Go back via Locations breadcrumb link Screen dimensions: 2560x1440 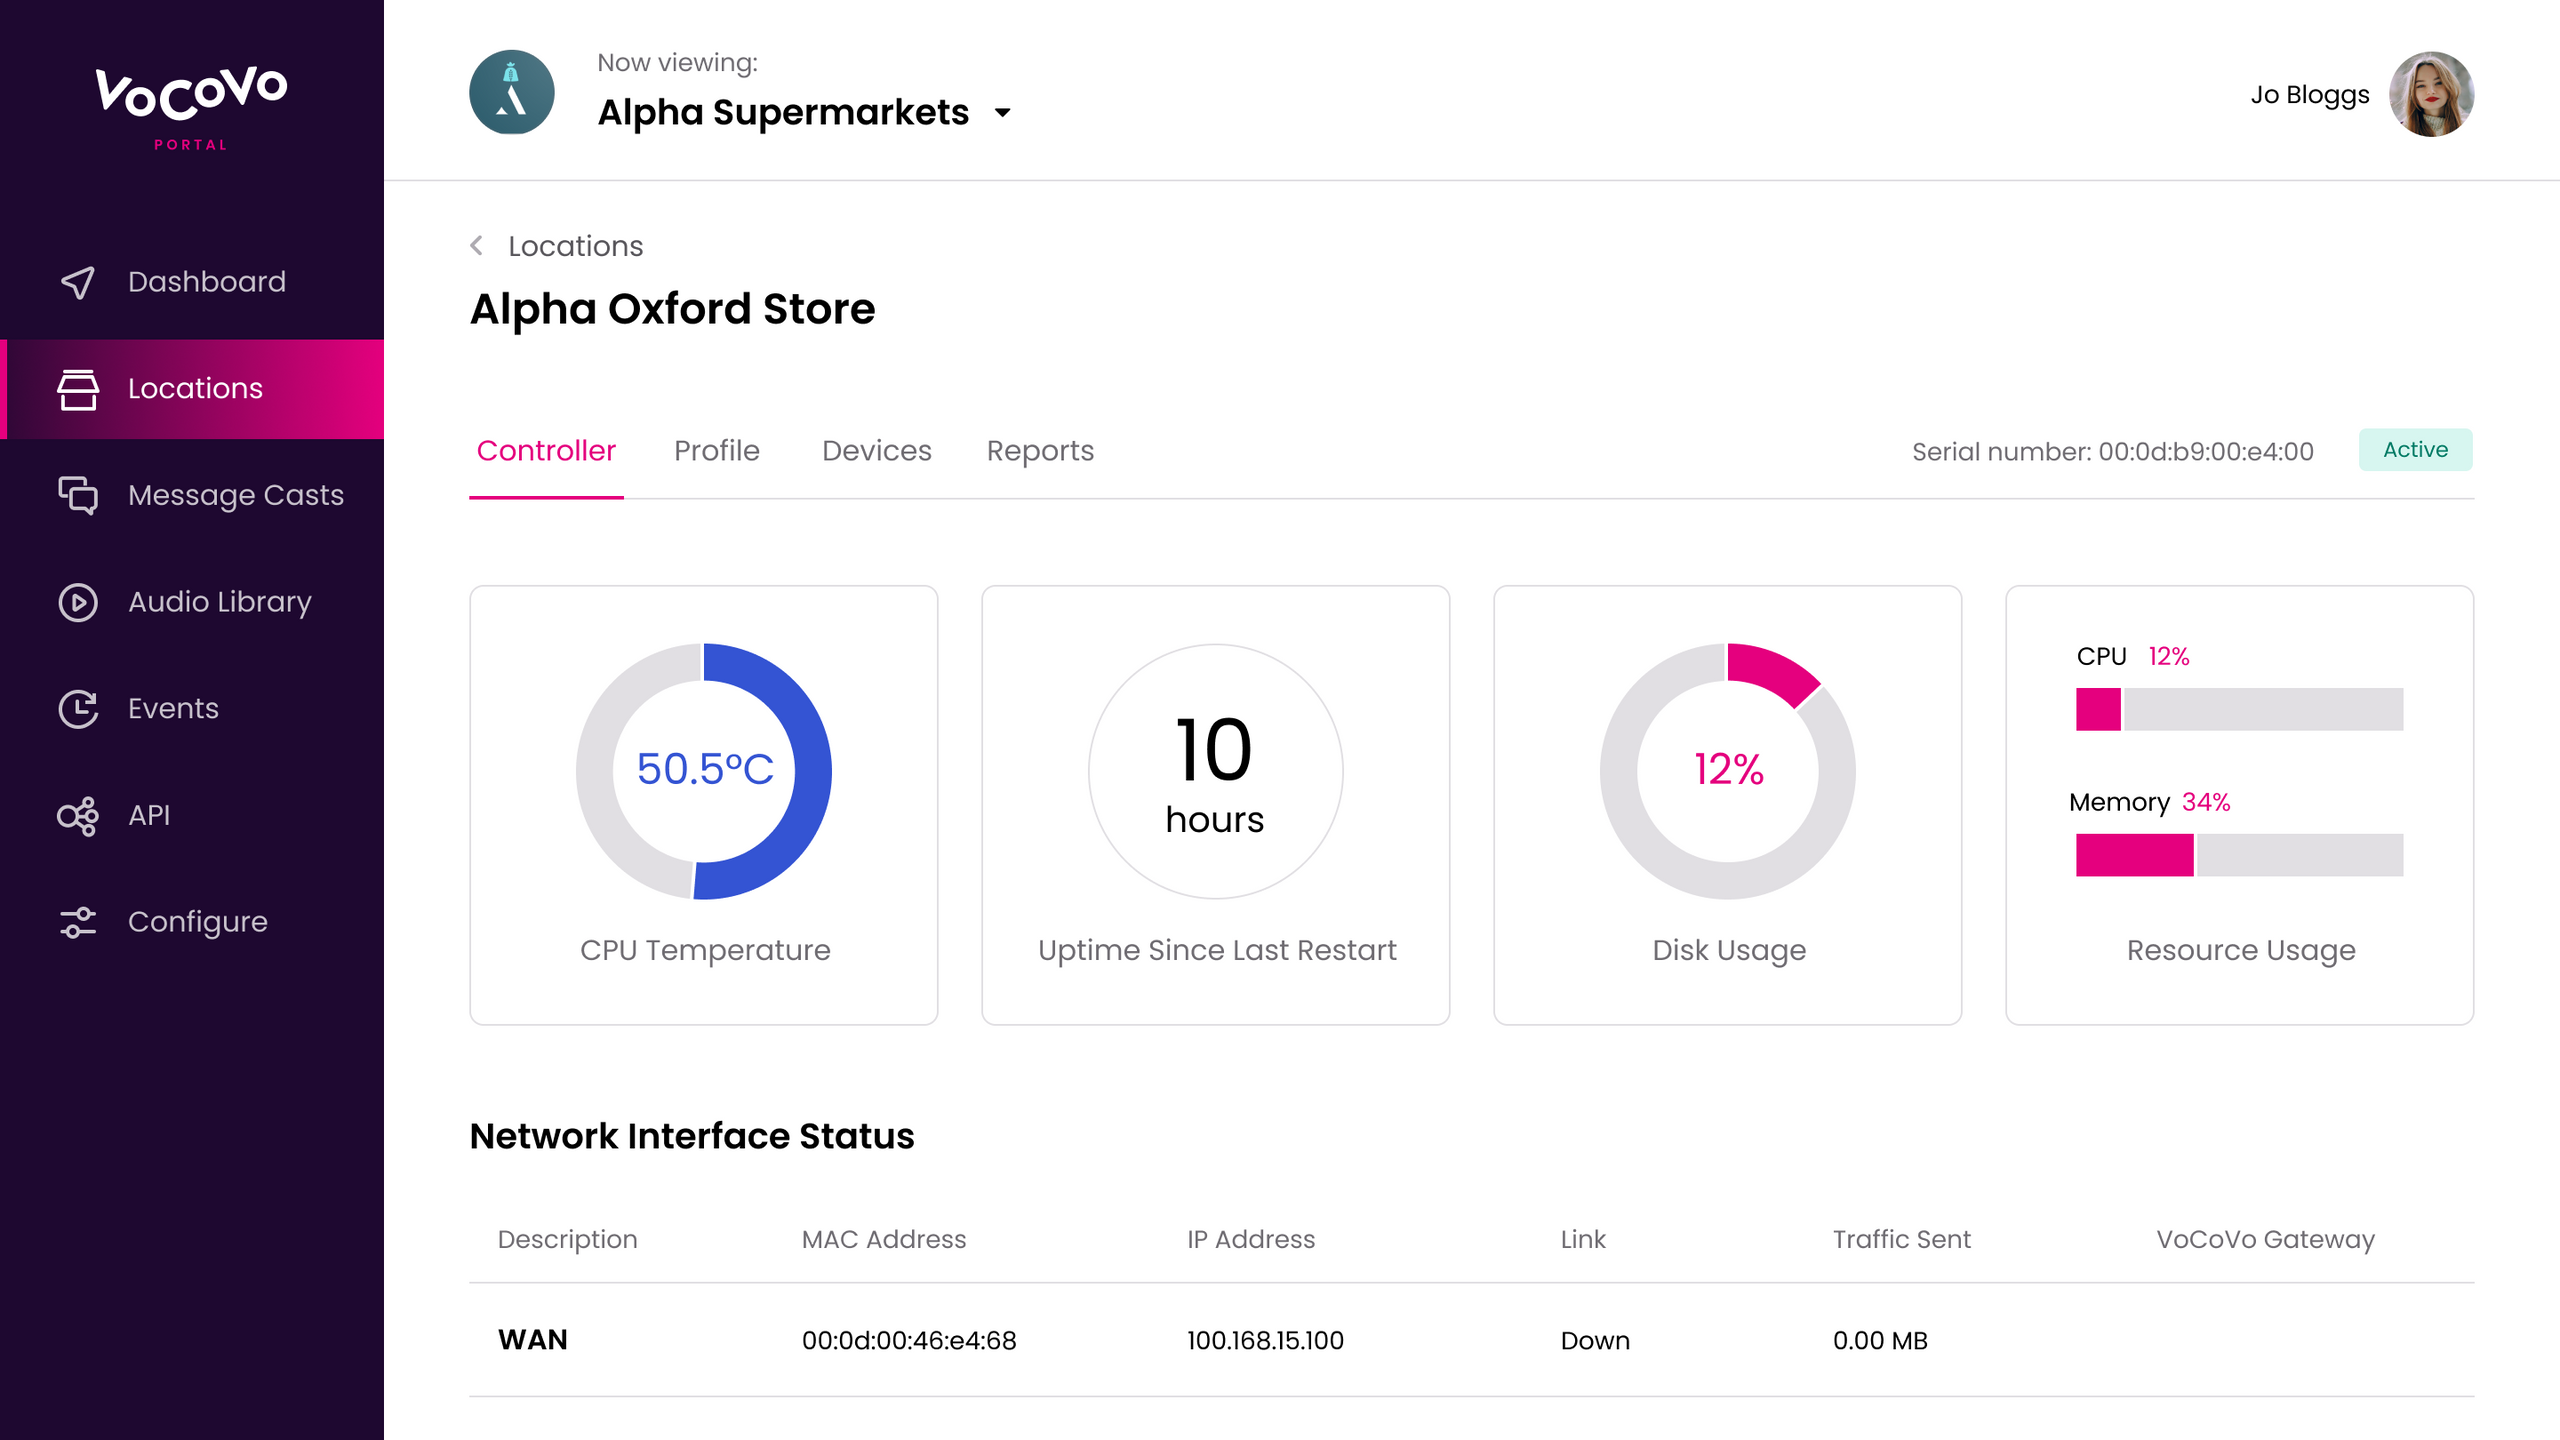[x=575, y=246]
